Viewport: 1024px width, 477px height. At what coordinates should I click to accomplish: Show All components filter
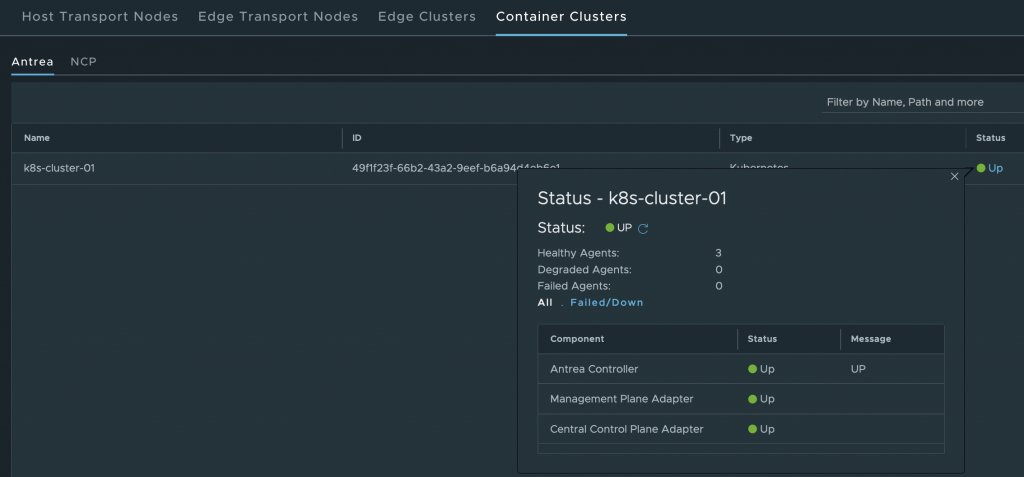[545, 303]
